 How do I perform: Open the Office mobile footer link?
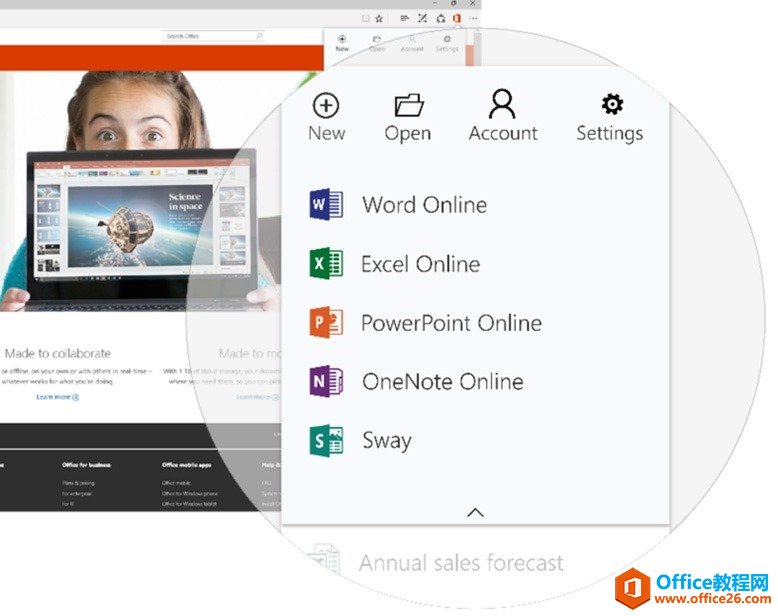pos(176,483)
